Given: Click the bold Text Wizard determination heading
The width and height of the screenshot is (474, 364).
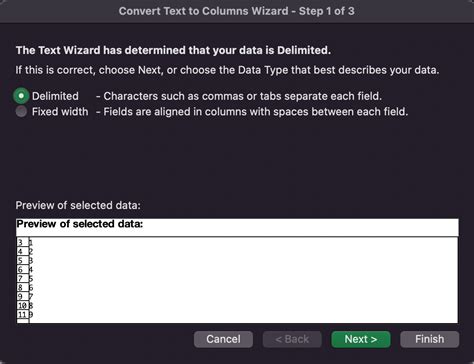Looking at the screenshot, I should pyautogui.click(x=173, y=50).
